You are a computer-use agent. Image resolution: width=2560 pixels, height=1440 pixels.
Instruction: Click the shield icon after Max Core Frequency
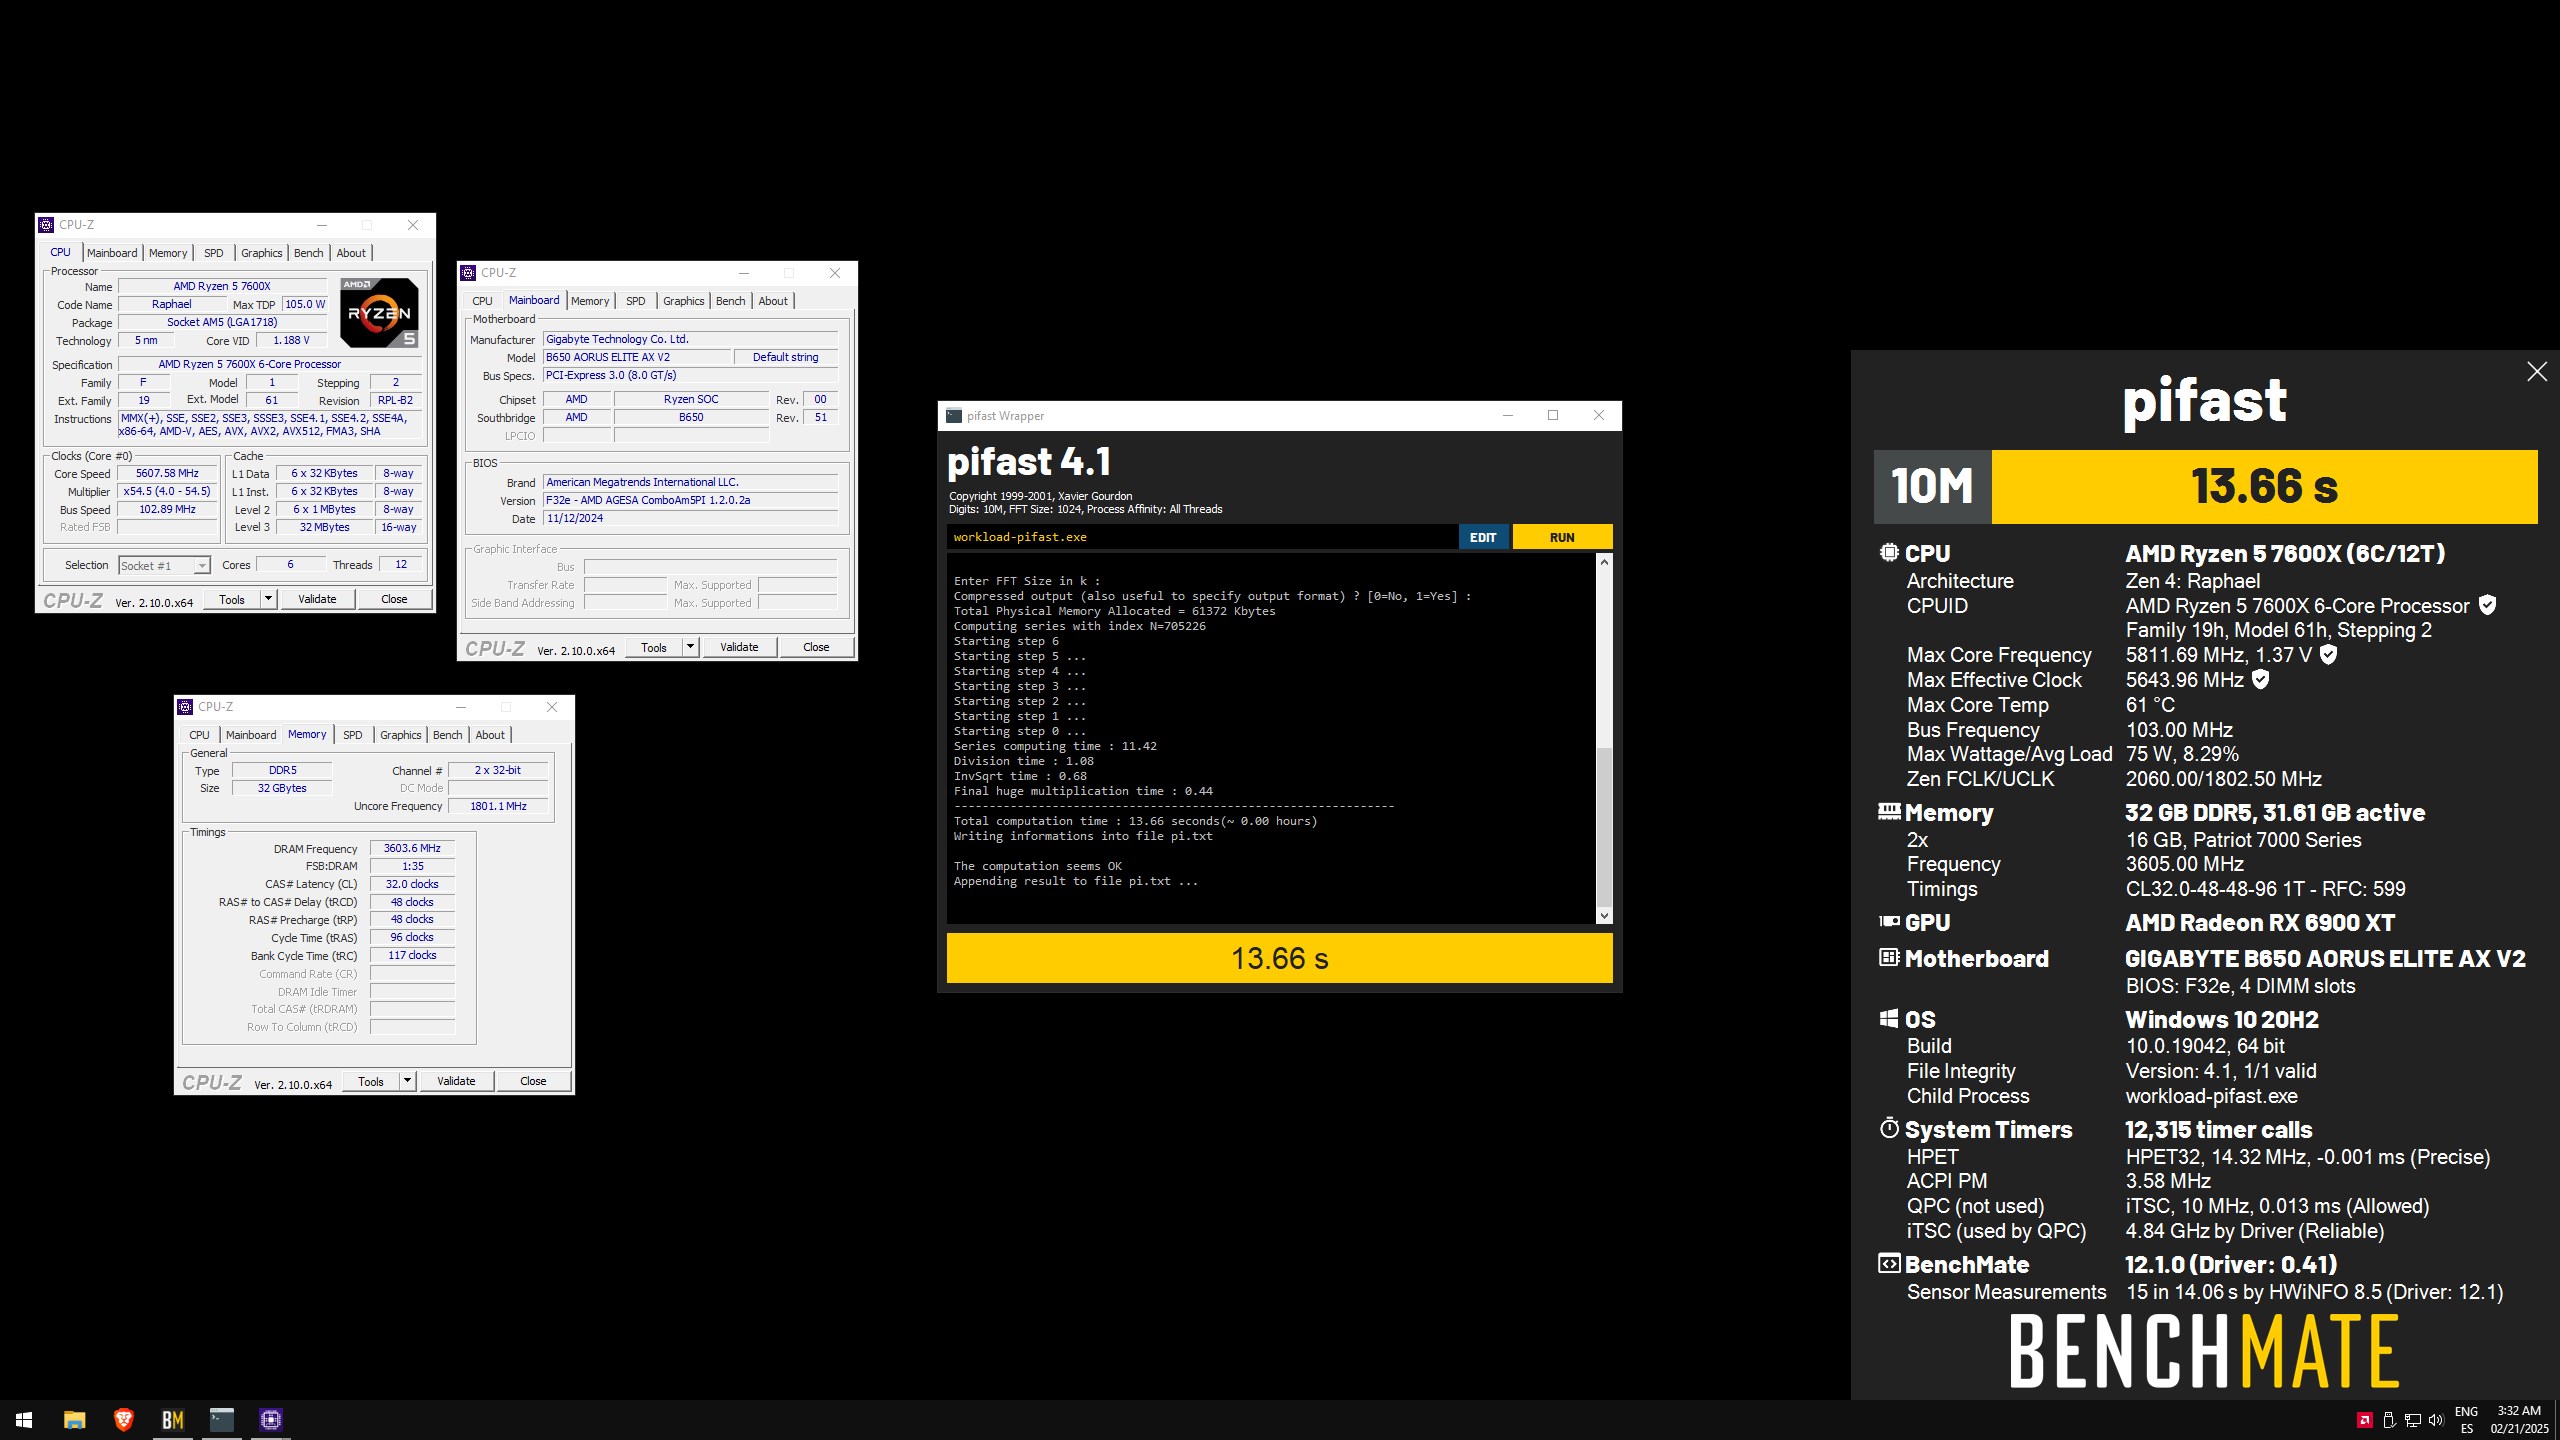pos(2328,654)
